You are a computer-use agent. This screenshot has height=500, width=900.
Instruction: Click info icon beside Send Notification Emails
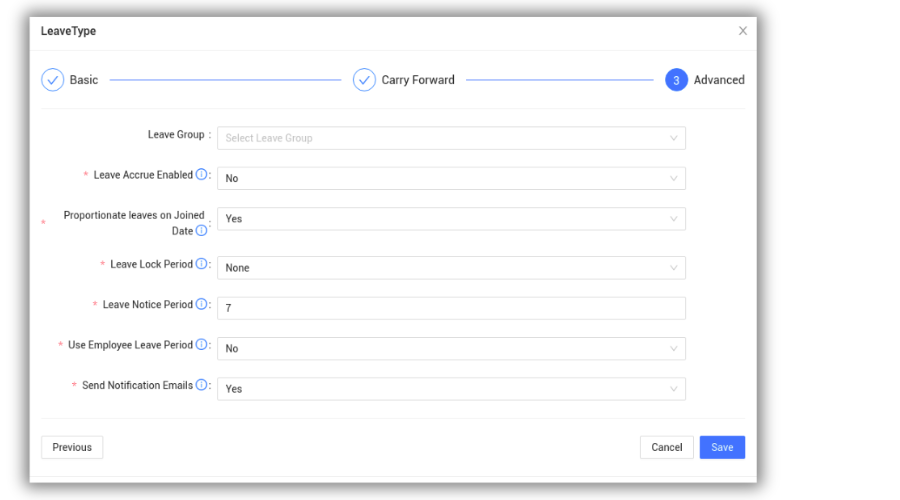click(x=201, y=385)
